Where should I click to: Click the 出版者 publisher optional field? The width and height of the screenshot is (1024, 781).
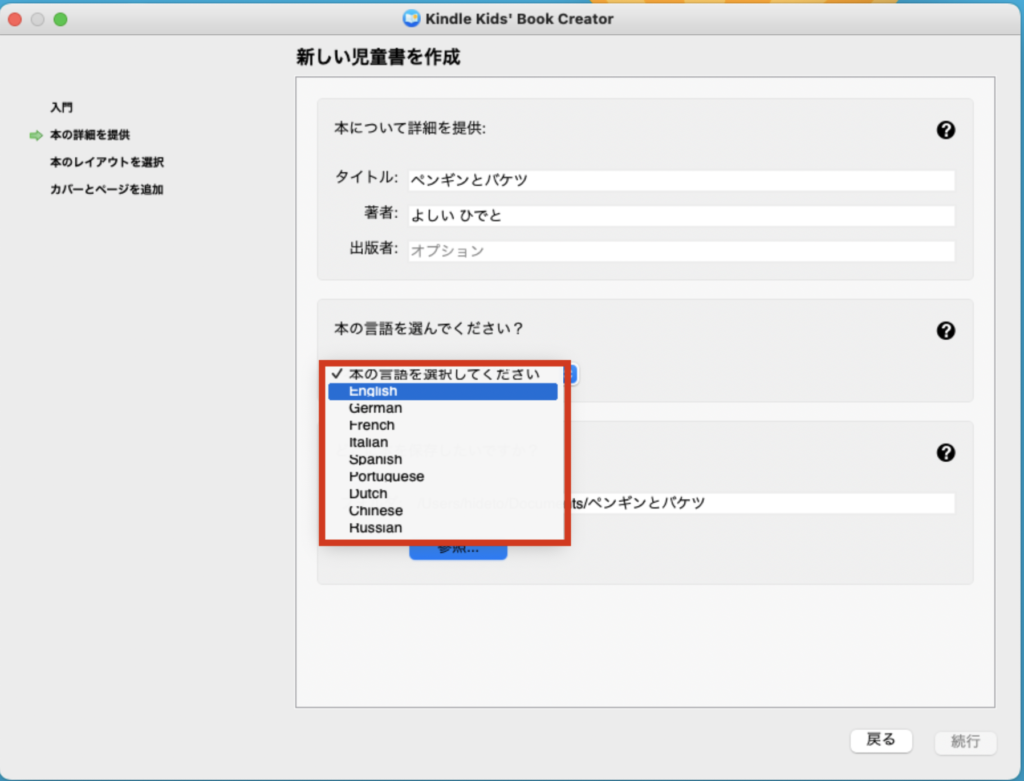point(681,251)
